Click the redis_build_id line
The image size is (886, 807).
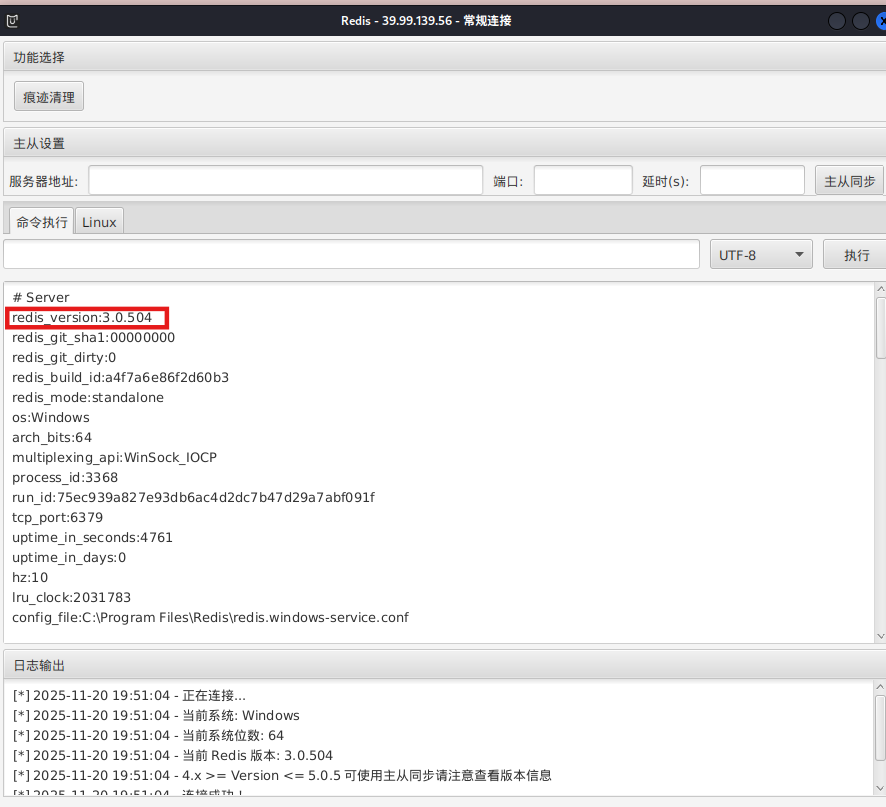[x=120, y=378]
